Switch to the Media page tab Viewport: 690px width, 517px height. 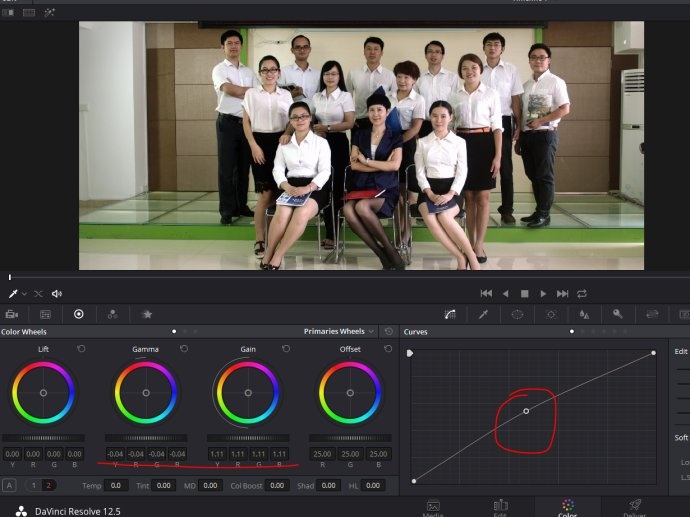click(433, 507)
